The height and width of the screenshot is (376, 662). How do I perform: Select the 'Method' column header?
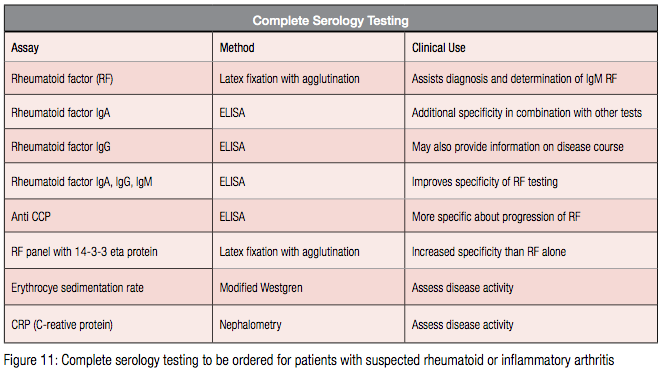[x=237, y=48]
